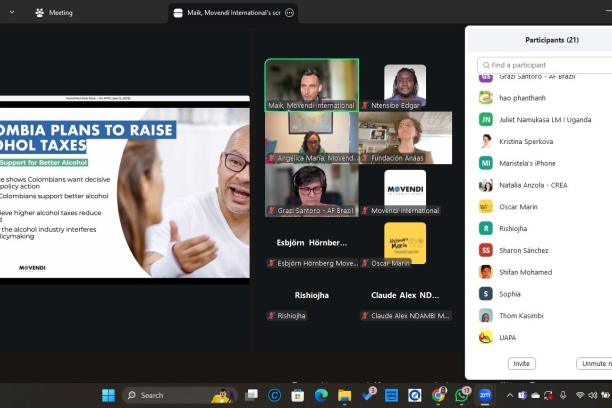612x408 pixels.
Task: Open WhatsApp from the taskbar
Action: pos(462,395)
